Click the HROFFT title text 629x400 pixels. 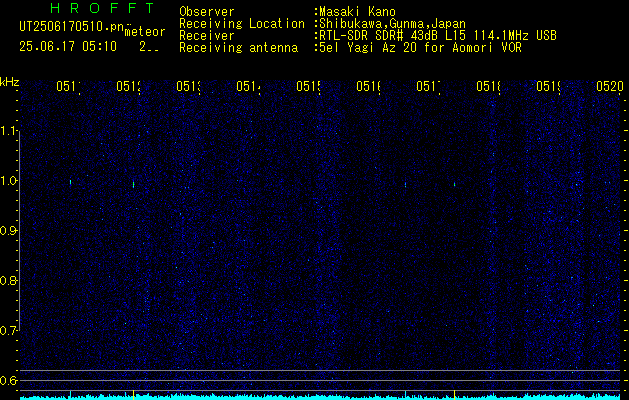click(103, 8)
